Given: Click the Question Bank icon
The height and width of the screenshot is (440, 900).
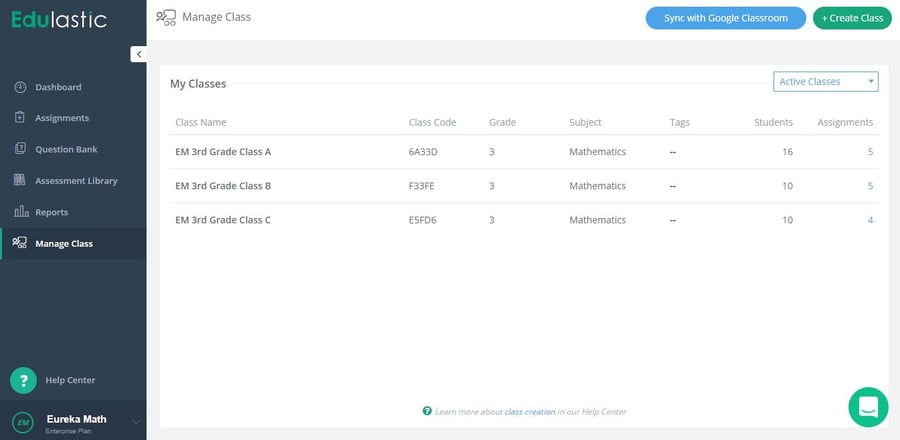Looking at the screenshot, I should point(20,149).
